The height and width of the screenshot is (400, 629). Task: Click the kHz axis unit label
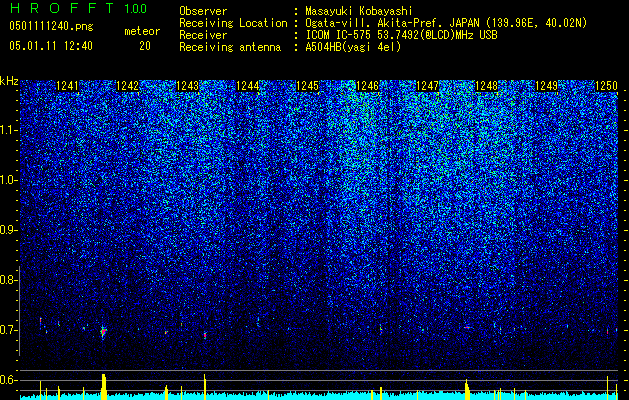(9, 81)
